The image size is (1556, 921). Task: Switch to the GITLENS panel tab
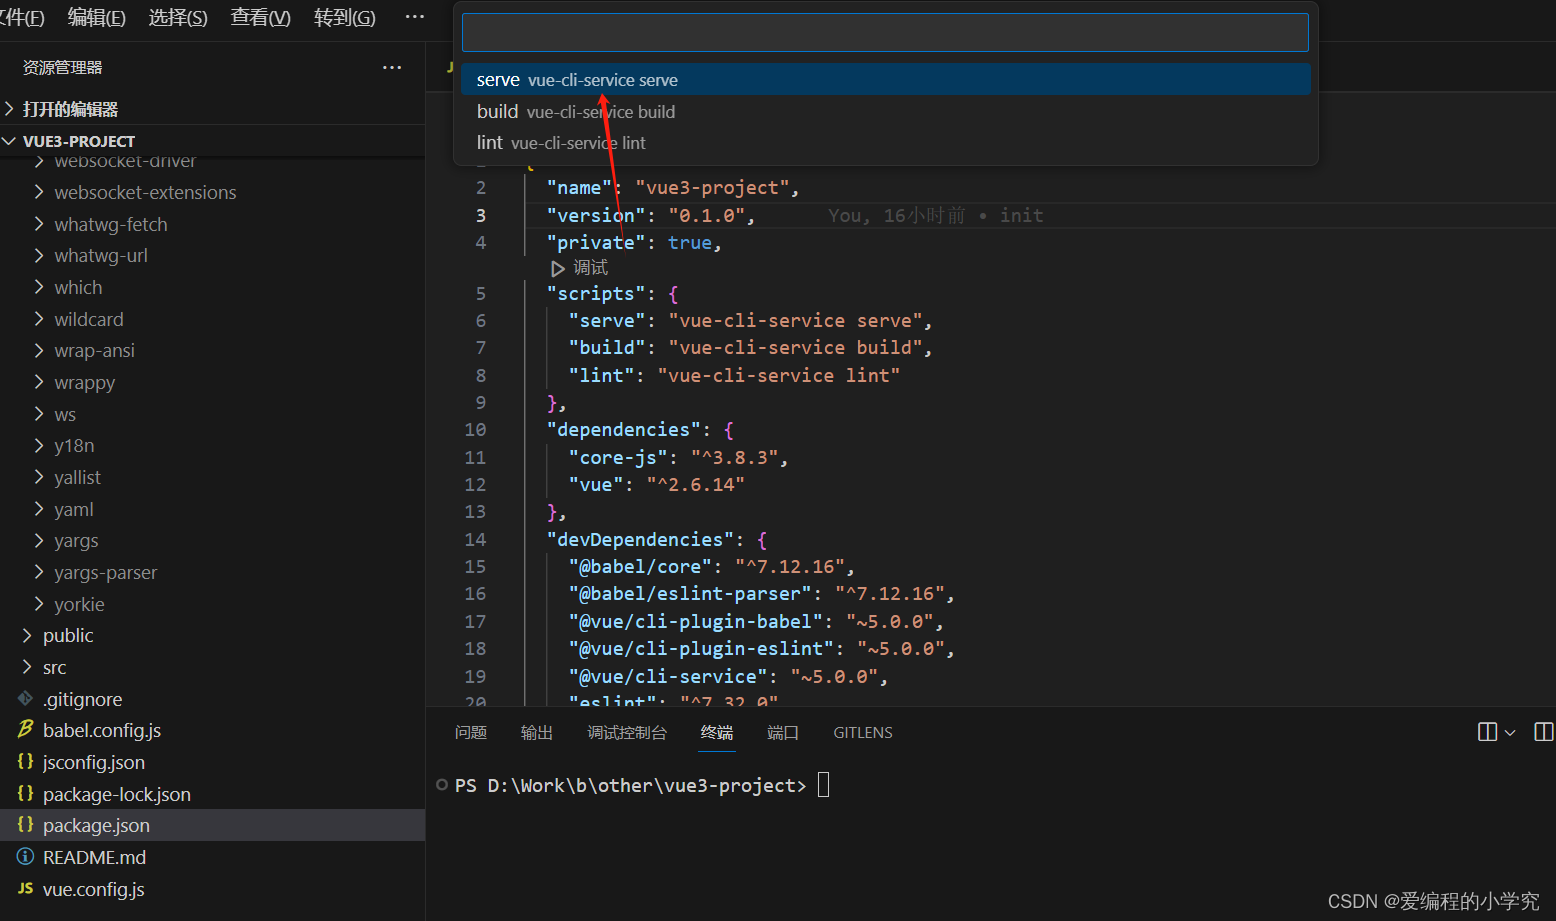click(862, 732)
